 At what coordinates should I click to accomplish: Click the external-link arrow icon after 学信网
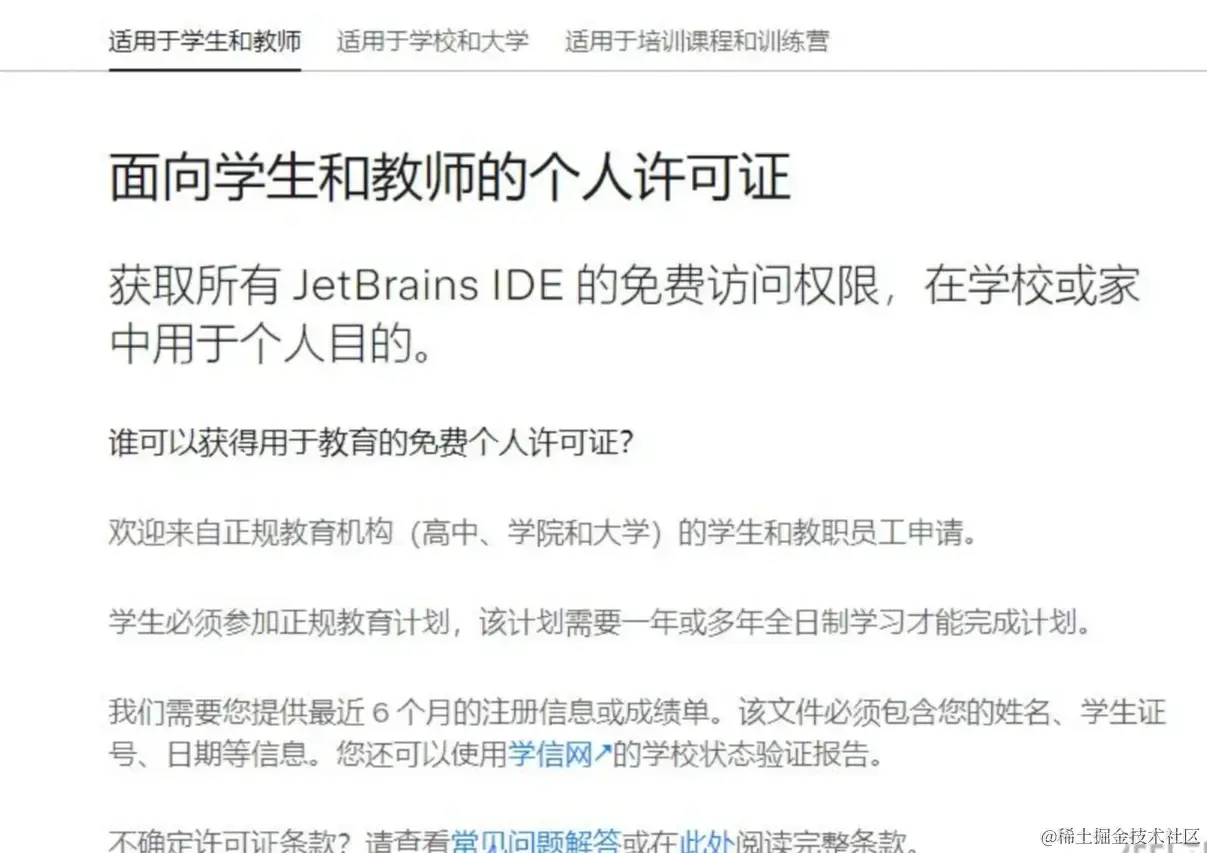pos(603,754)
